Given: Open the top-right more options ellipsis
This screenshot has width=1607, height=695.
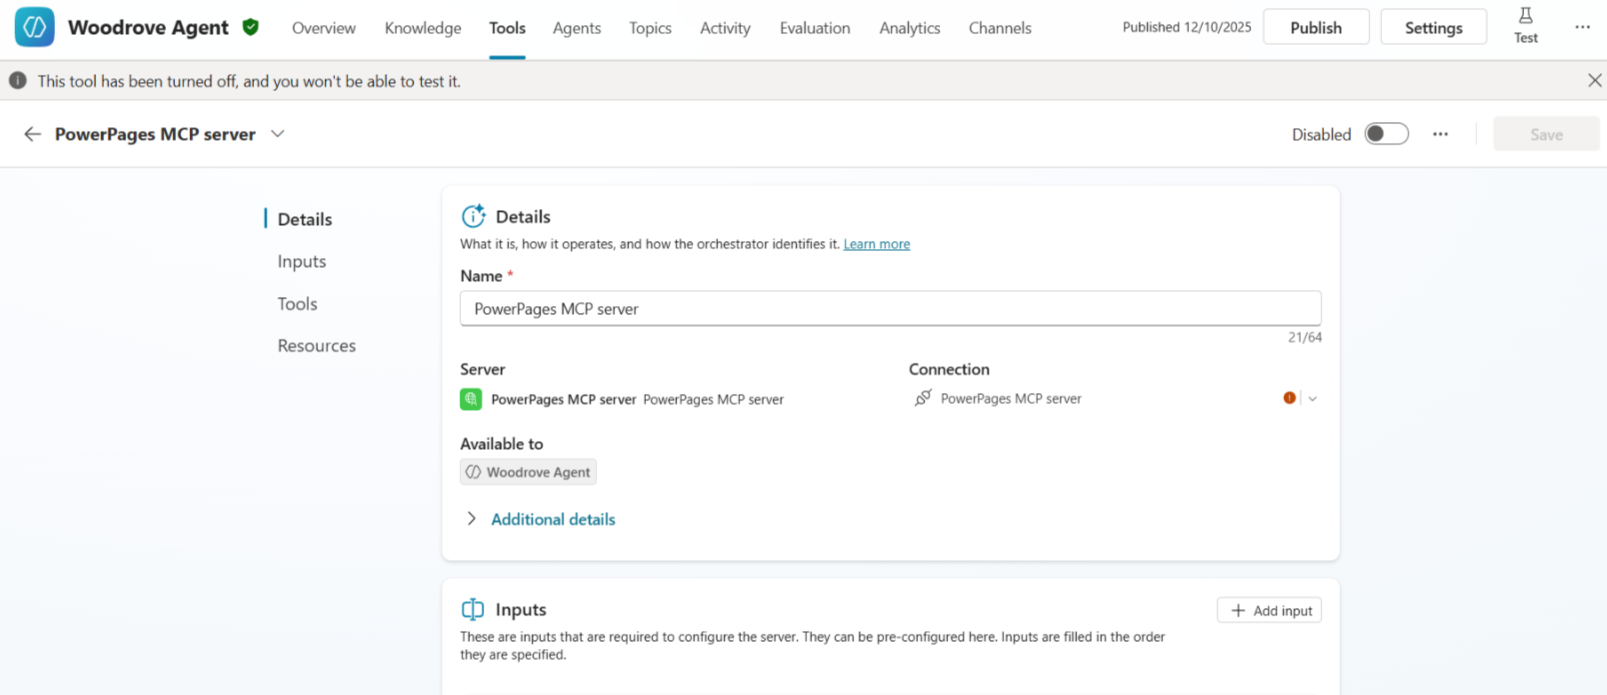Looking at the screenshot, I should coord(1582,27).
